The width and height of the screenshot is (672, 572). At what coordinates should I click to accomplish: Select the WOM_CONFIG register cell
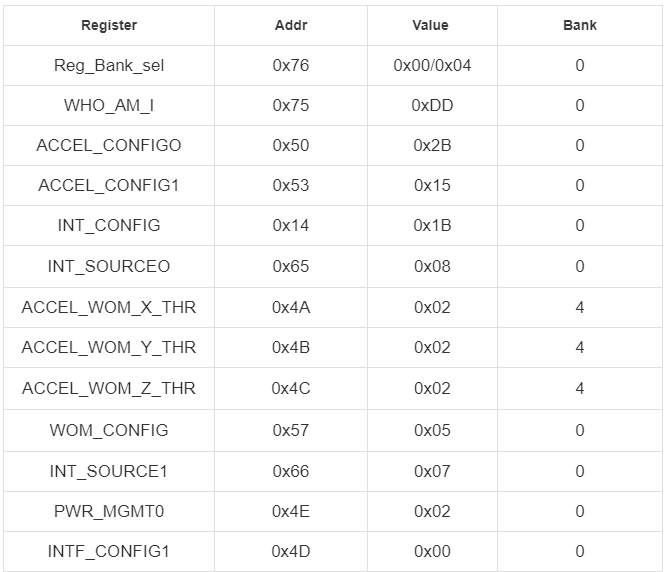point(109,430)
